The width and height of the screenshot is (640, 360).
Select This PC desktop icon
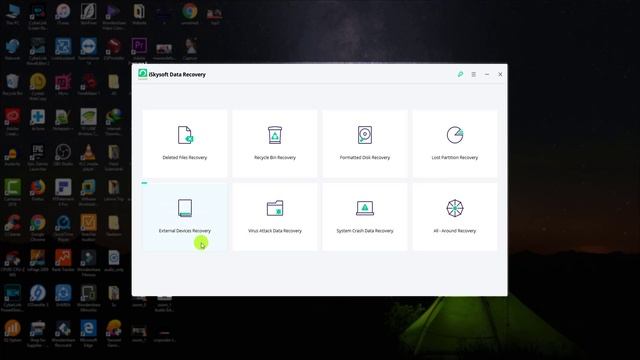click(13, 15)
